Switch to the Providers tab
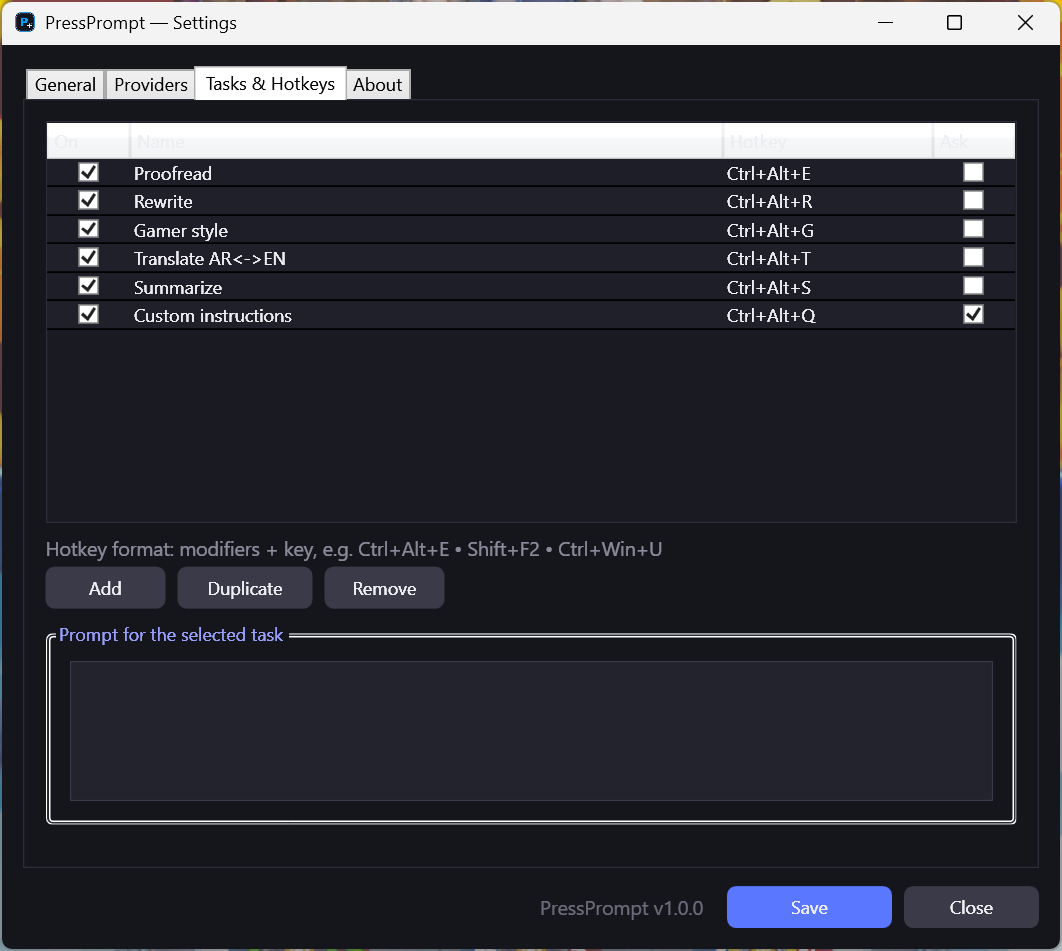The width and height of the screenshot is (1062, 951). click(150, 85)
